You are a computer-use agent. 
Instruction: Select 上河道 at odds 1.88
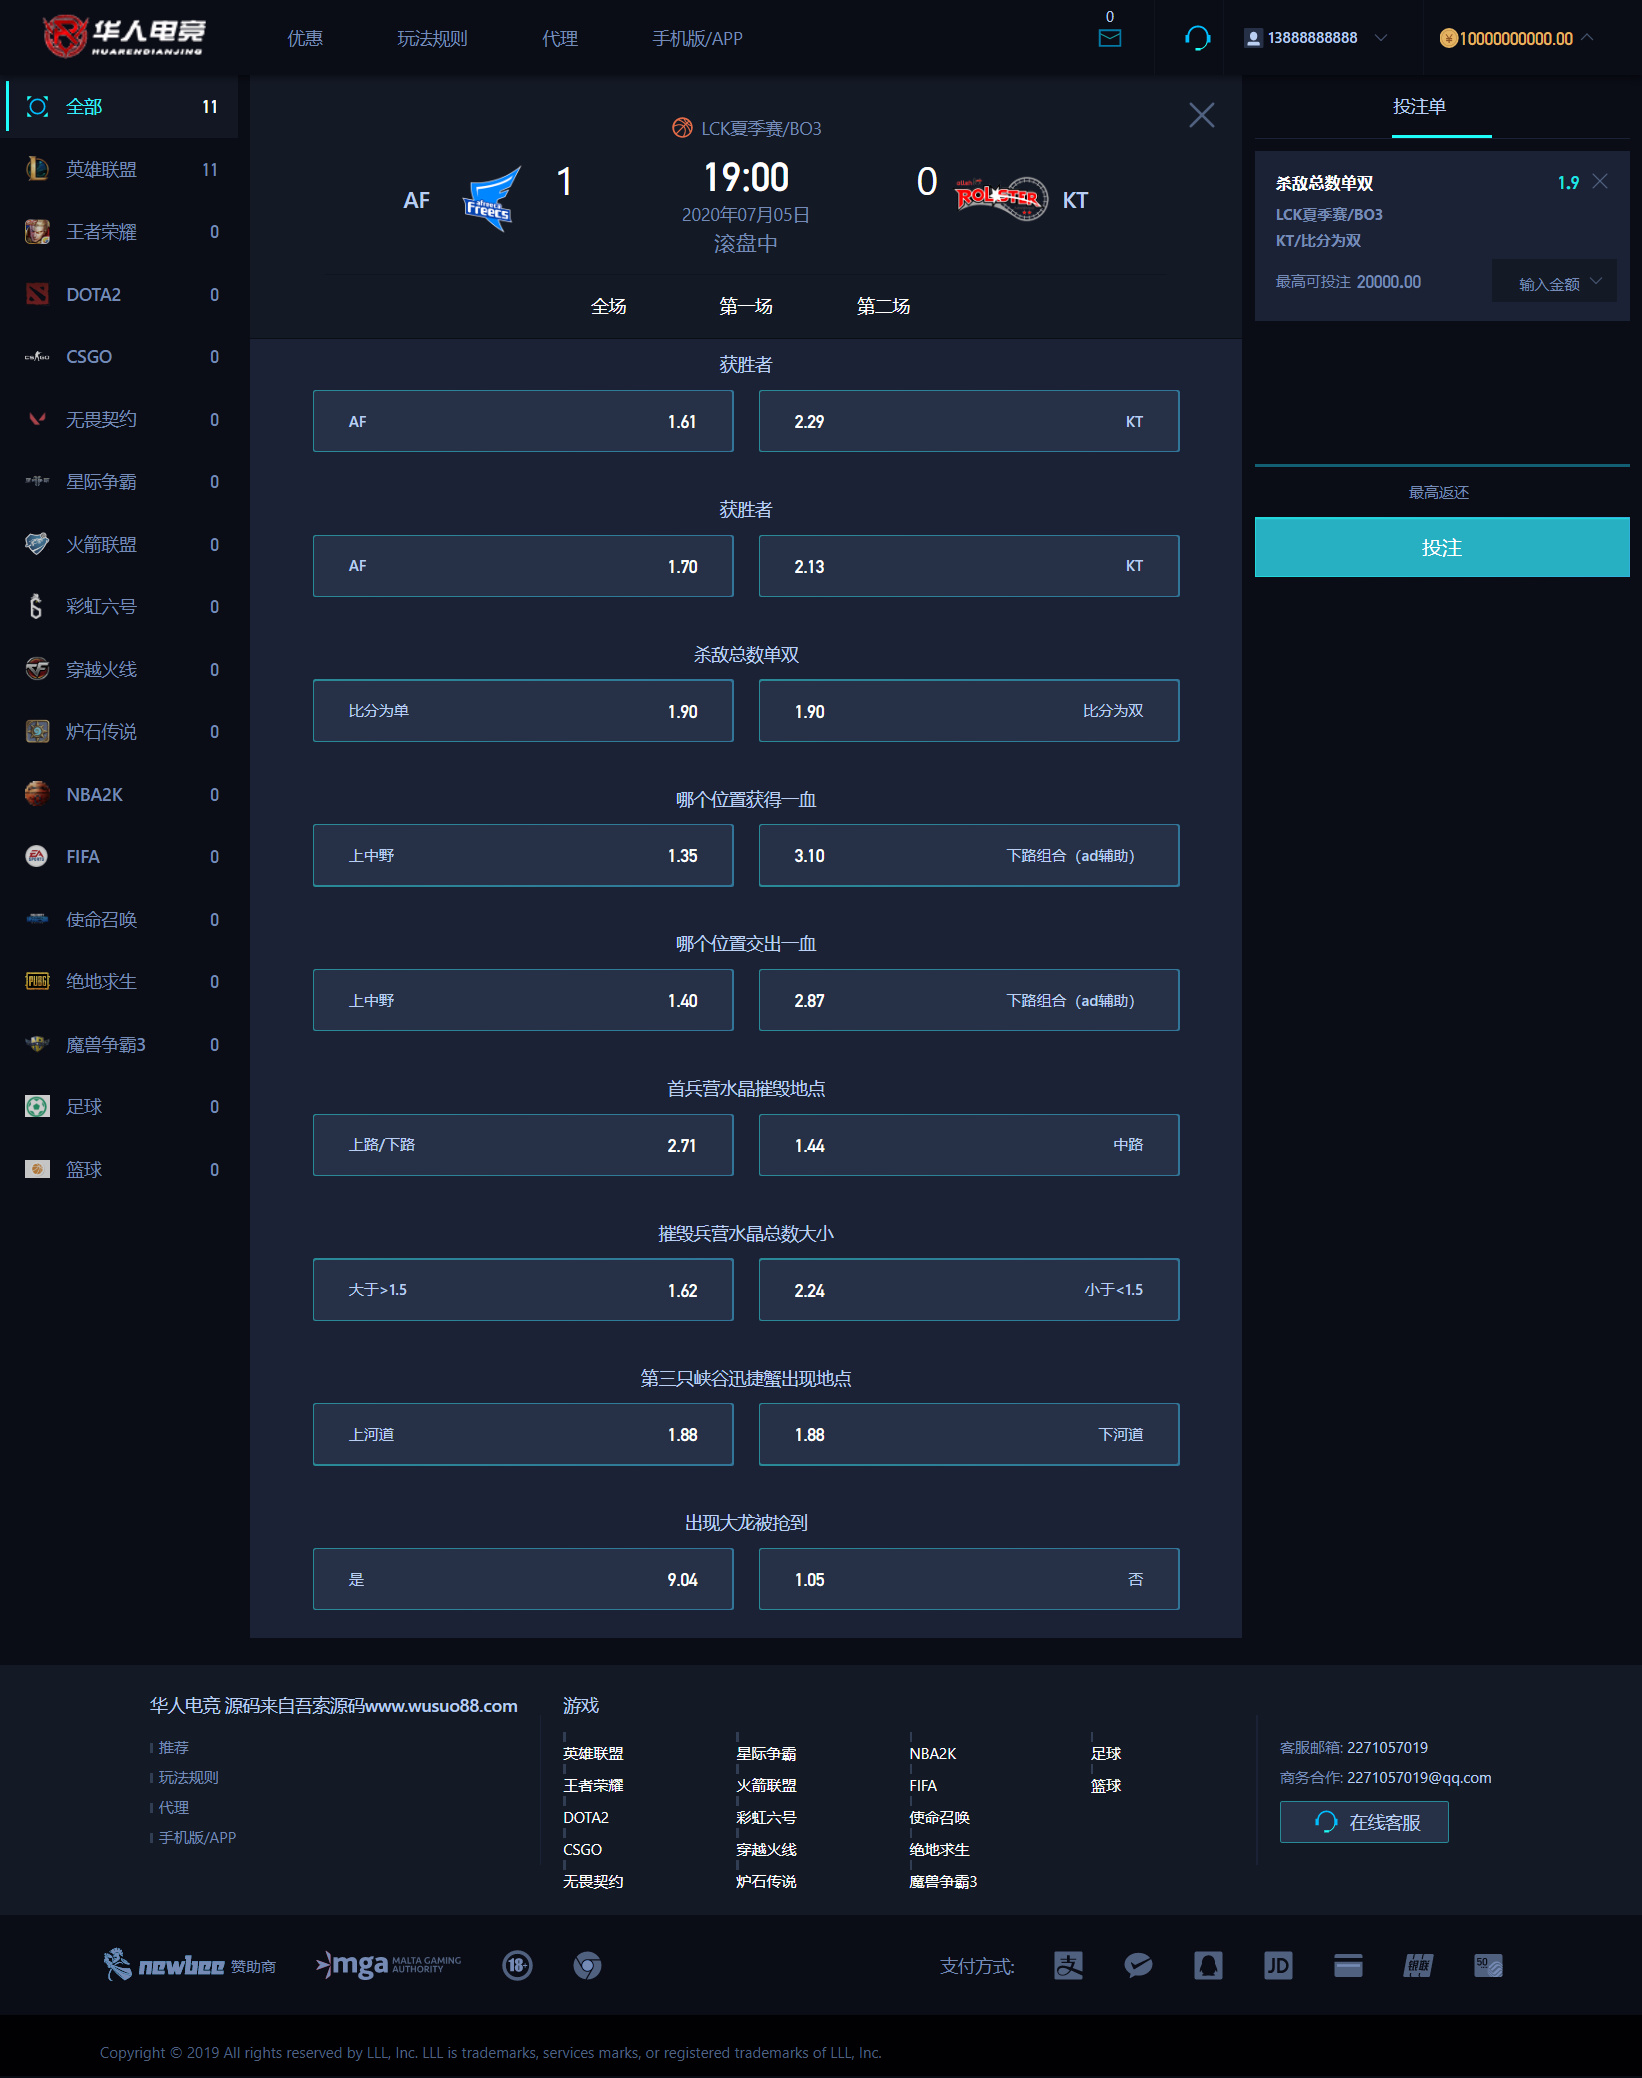(x=523, y=1434)
